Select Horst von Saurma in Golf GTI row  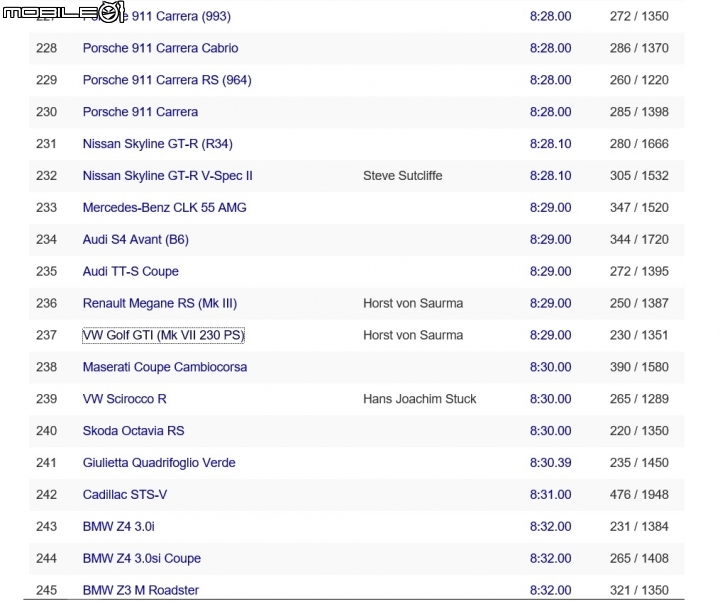[x=413, y=335]
